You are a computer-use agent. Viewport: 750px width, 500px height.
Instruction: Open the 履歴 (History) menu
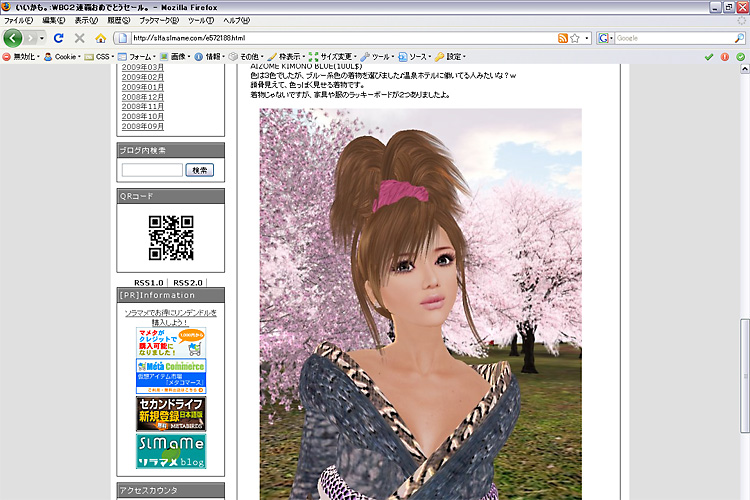click(x=119, y=21)
